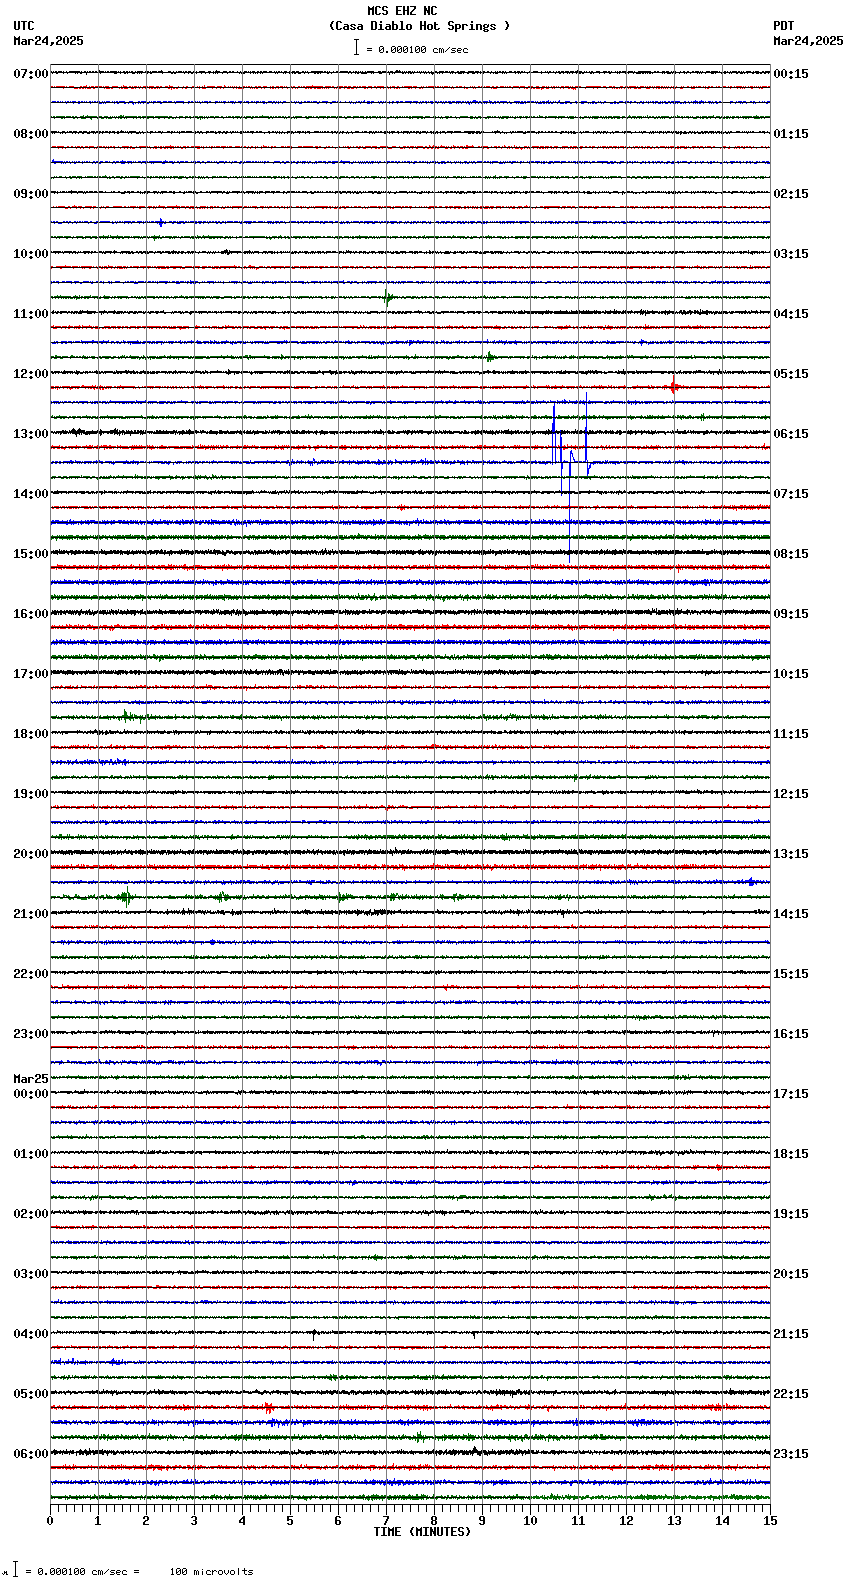
Task: Click the UTC label at top left
Action: pyautogui.click(x=24, y=26)
